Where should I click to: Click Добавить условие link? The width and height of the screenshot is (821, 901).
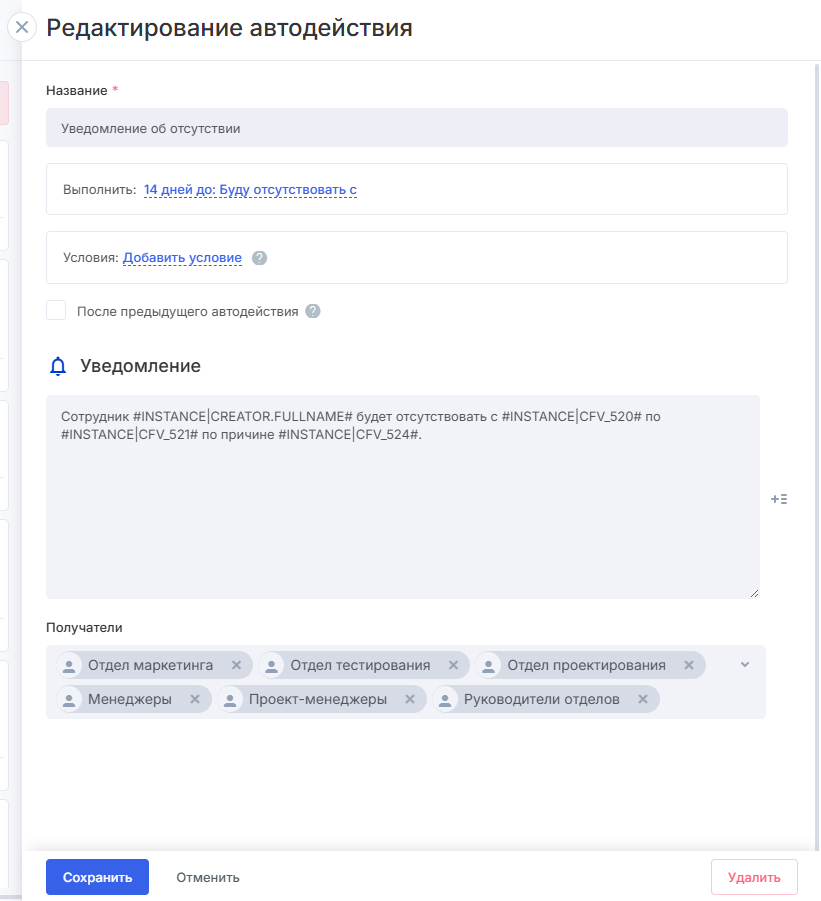182,258
